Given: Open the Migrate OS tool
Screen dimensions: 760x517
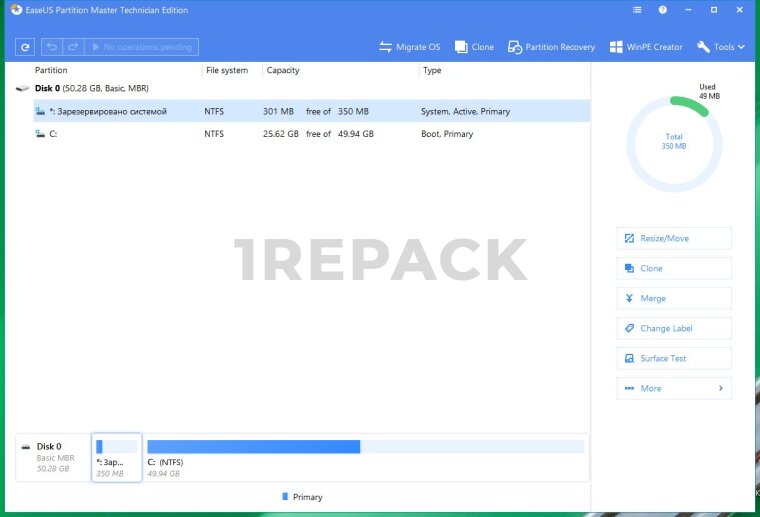Looking at the screenshot, I should click(x=410, y=47).
